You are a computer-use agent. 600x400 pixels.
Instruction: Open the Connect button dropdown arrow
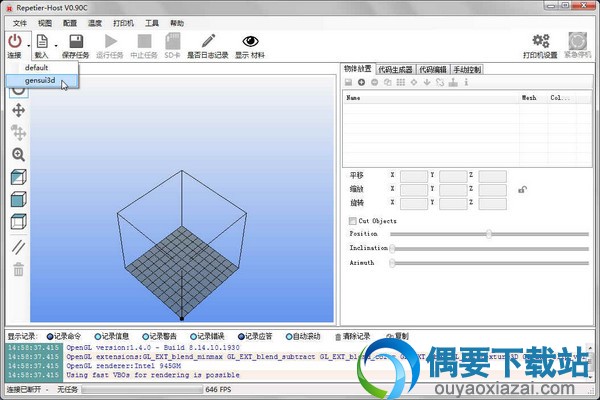click(28, 46)
